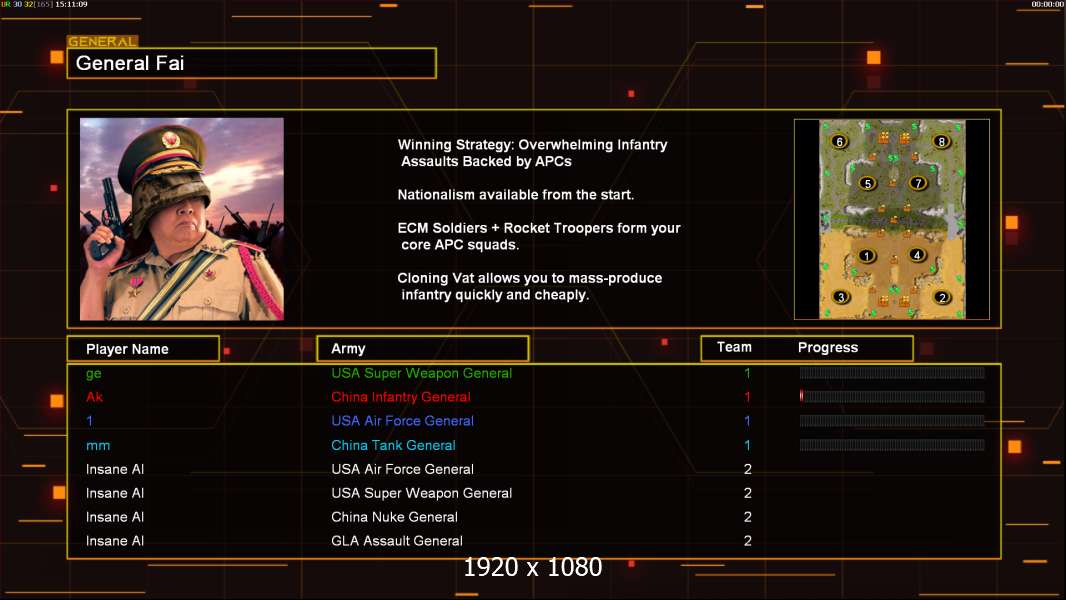Click the Player Name column header

pos(143,349)
